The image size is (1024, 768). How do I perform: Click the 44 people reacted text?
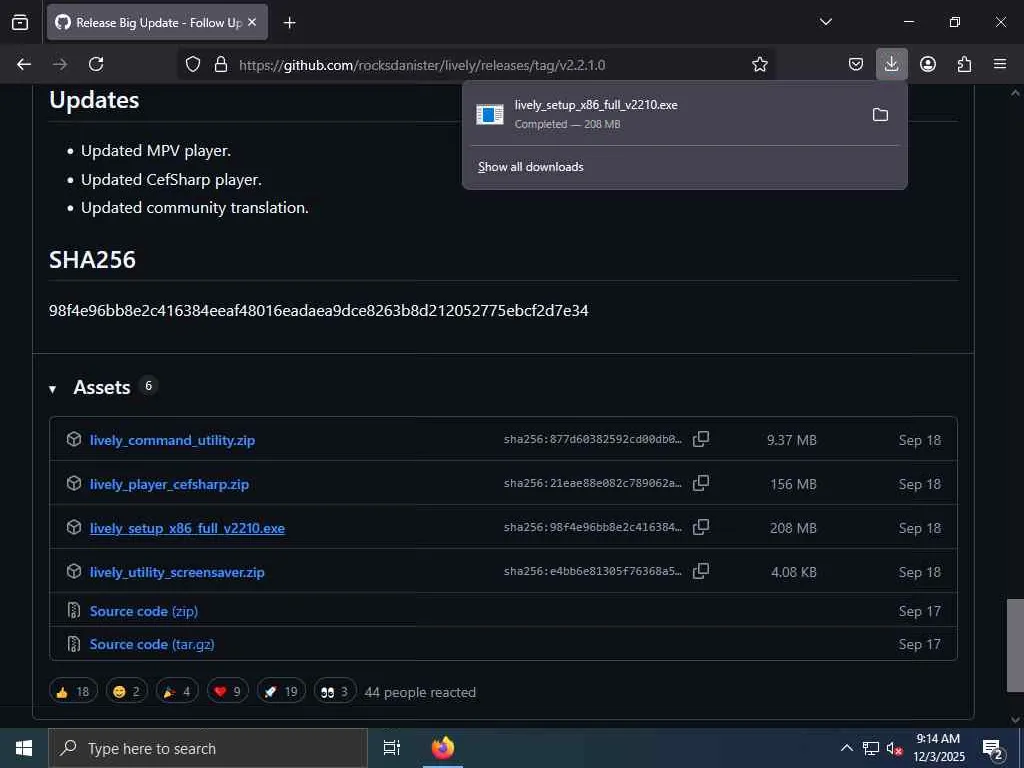420,692
